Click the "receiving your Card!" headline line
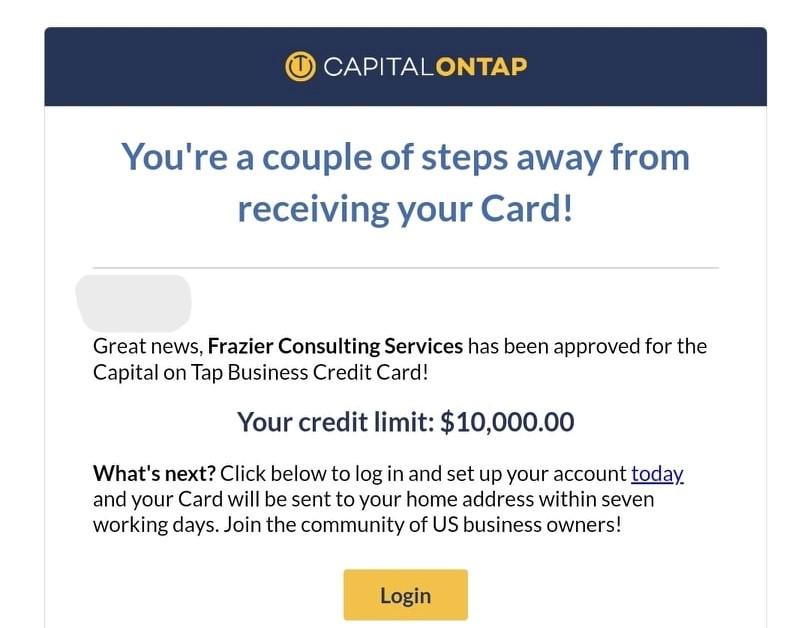 coord(405,208)
